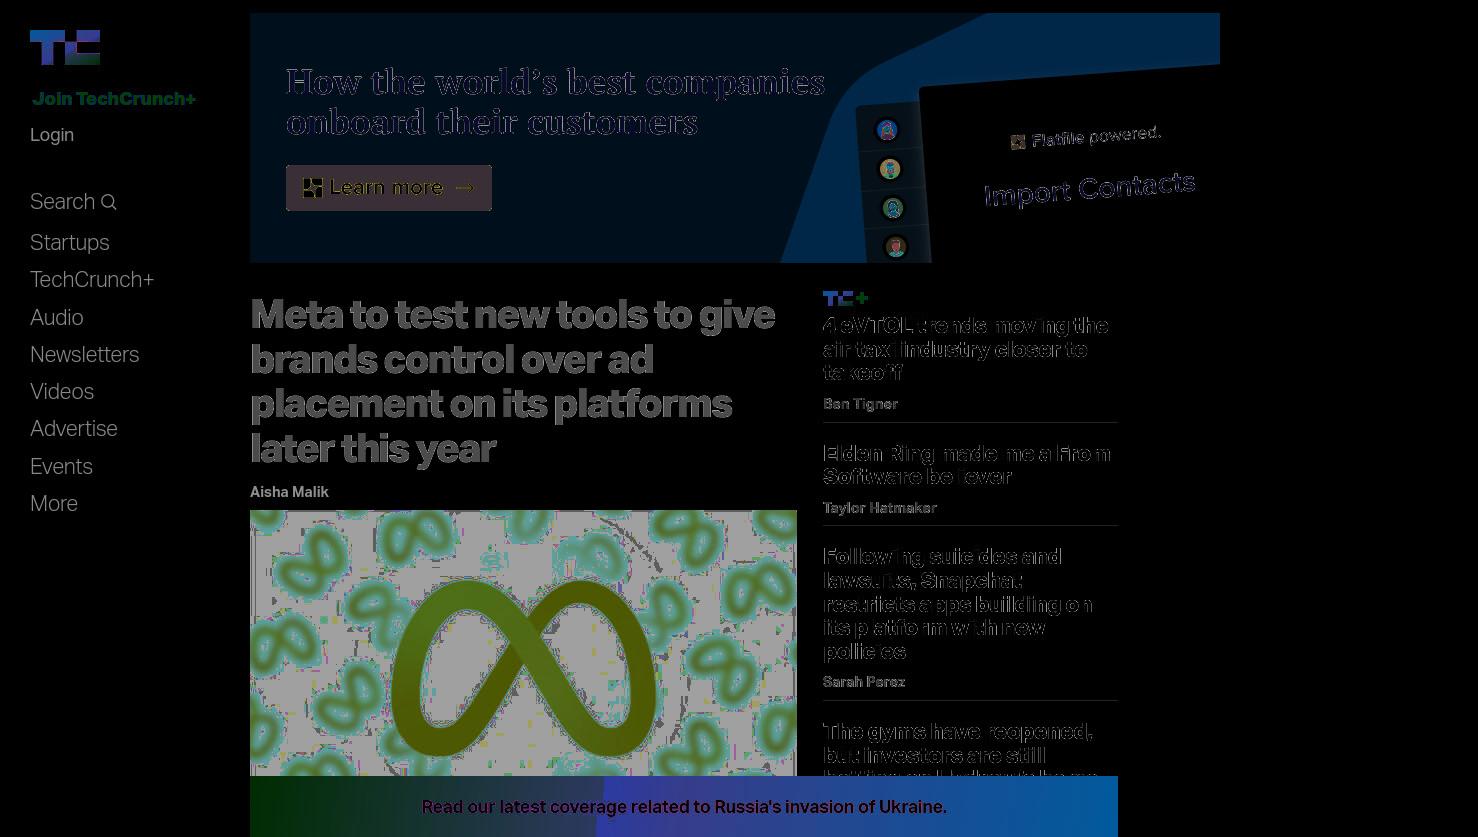Click the Login link
Viewport: 1478px width, 837px height.
tap(52, 135)
